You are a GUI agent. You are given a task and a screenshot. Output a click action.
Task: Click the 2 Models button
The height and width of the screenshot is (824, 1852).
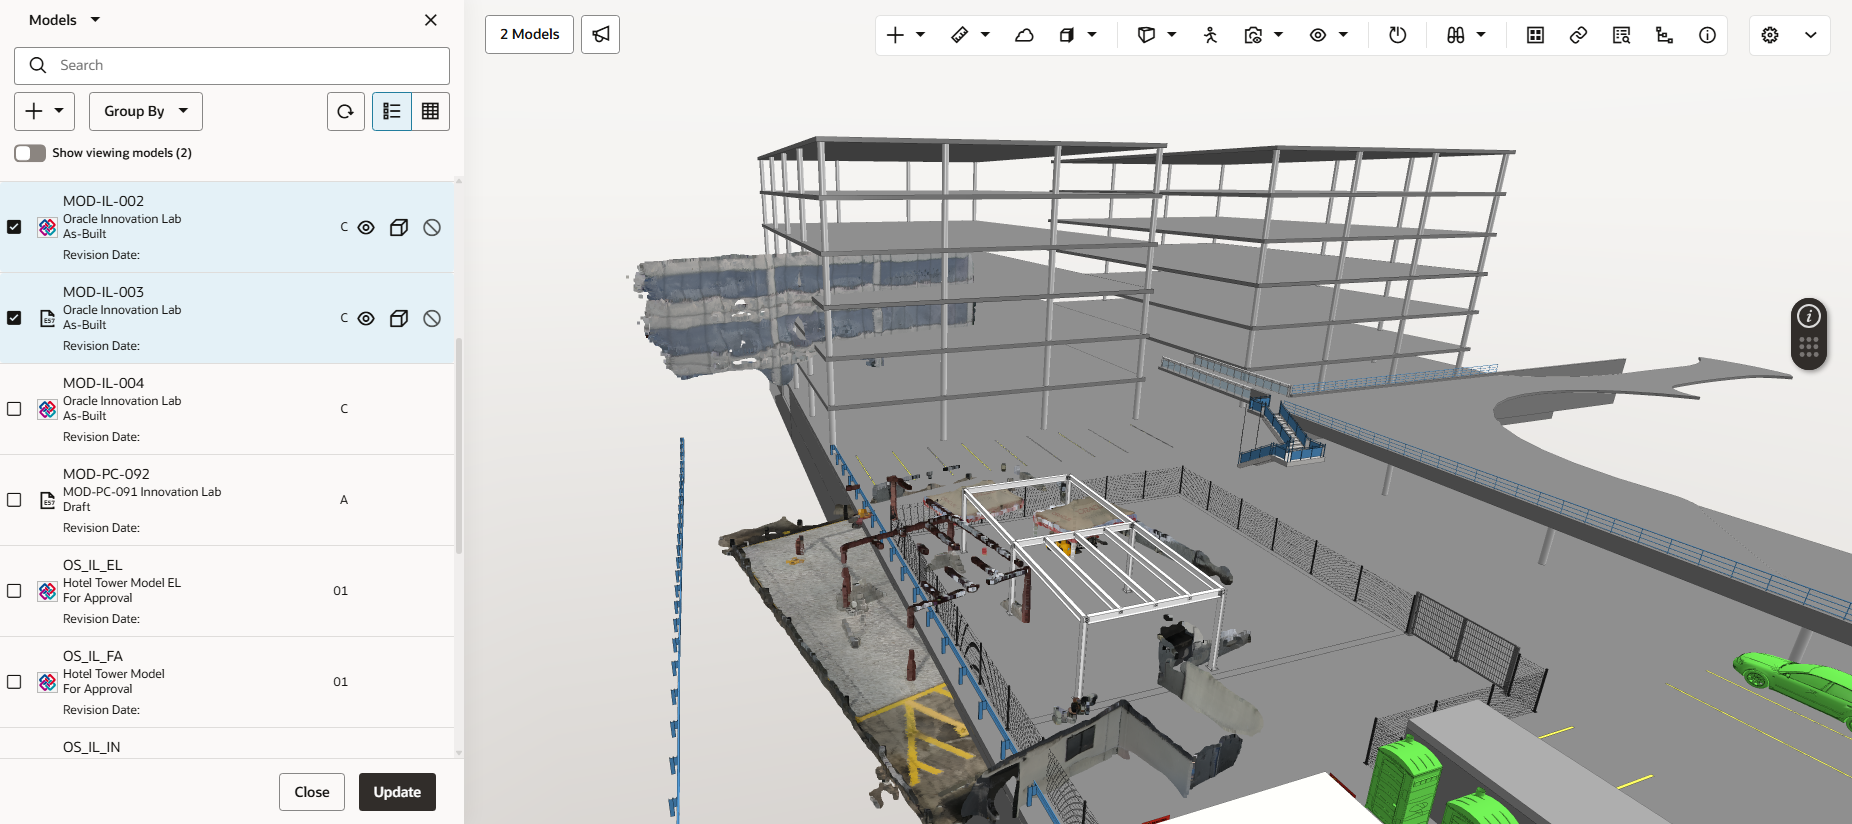pos(529,35)
